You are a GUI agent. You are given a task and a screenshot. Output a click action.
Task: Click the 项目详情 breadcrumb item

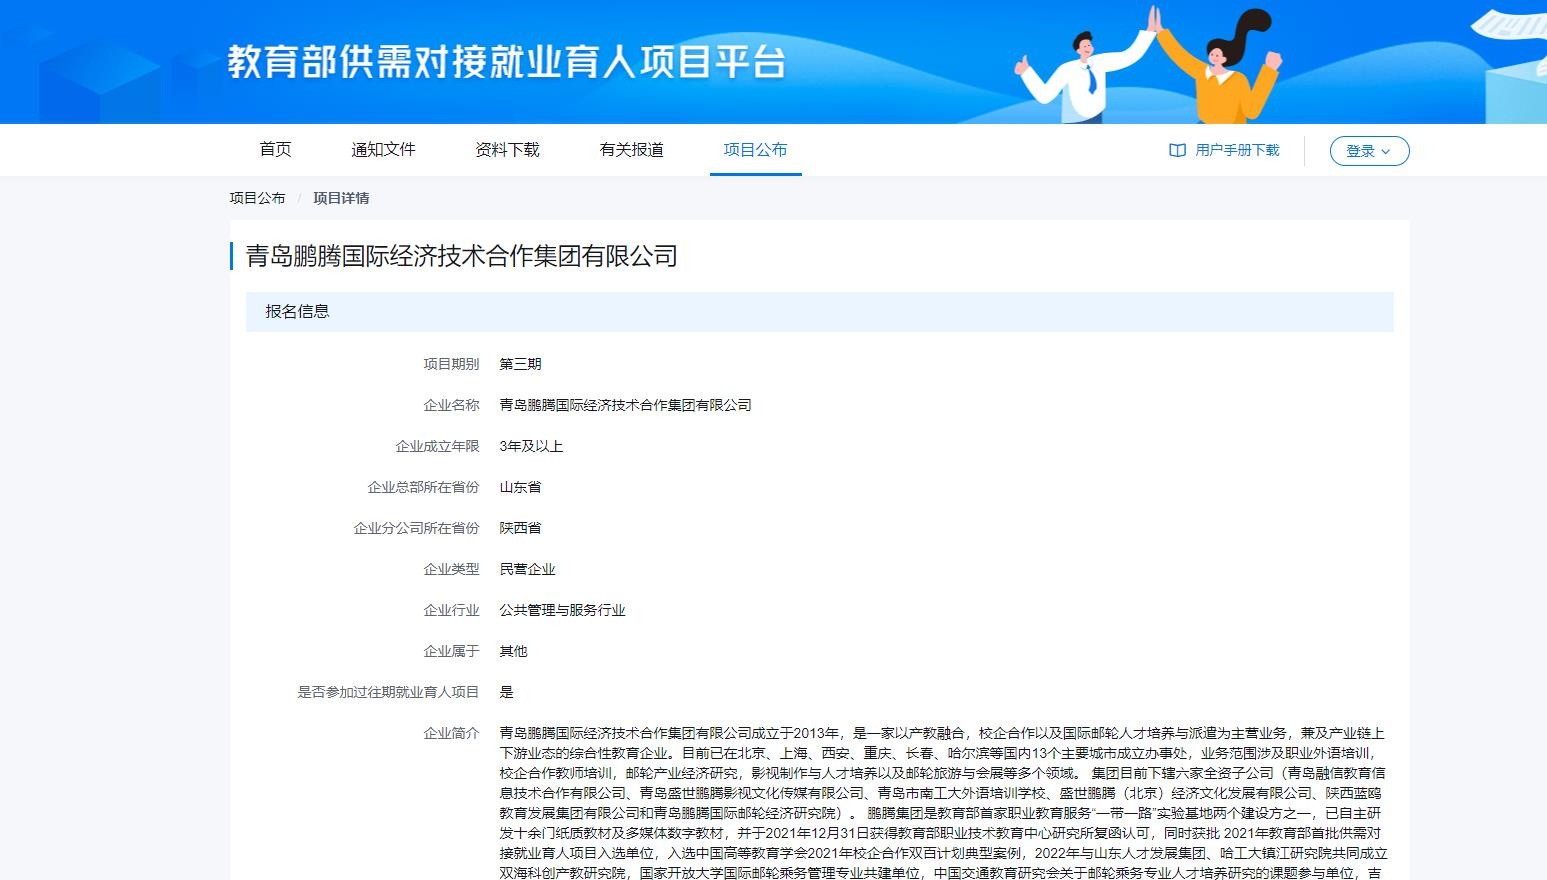click(341, 198)
